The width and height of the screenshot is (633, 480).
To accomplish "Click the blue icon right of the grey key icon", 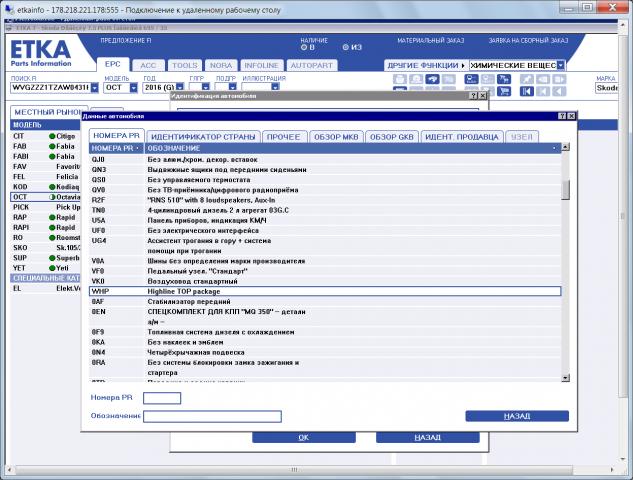I will [x=504, y=79].
